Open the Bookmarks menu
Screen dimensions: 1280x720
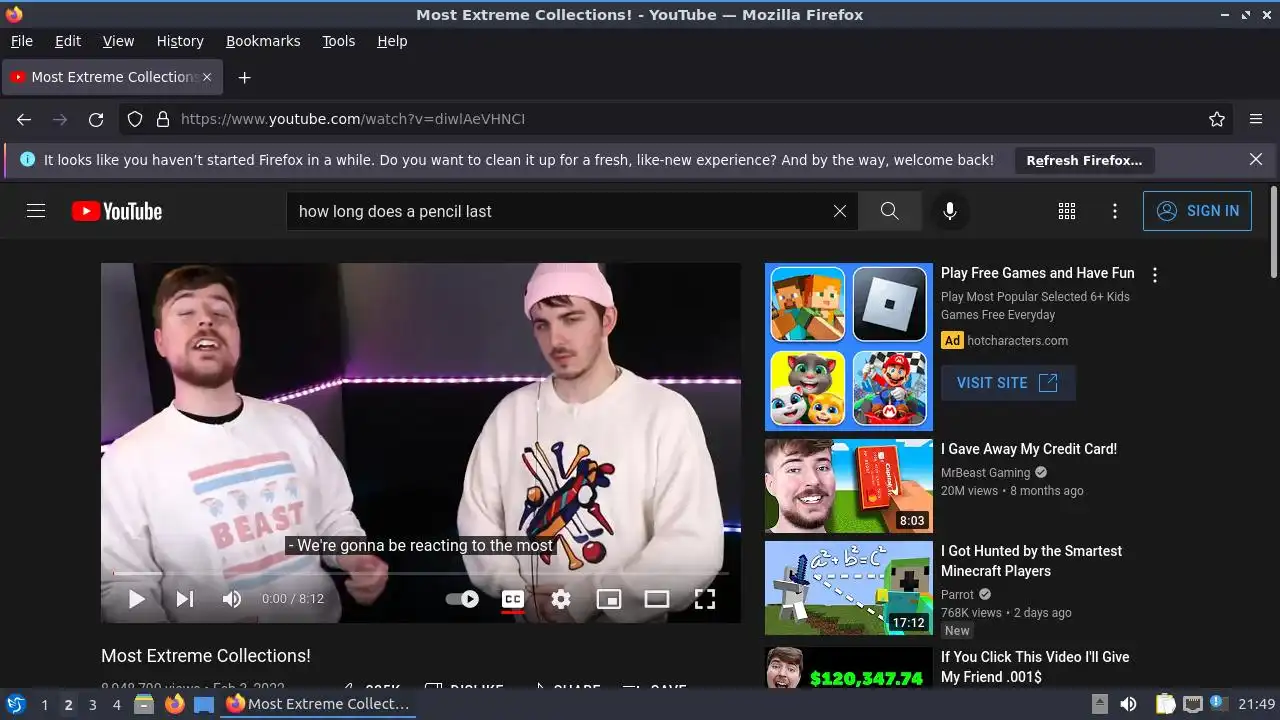click(x=263, y=41)
